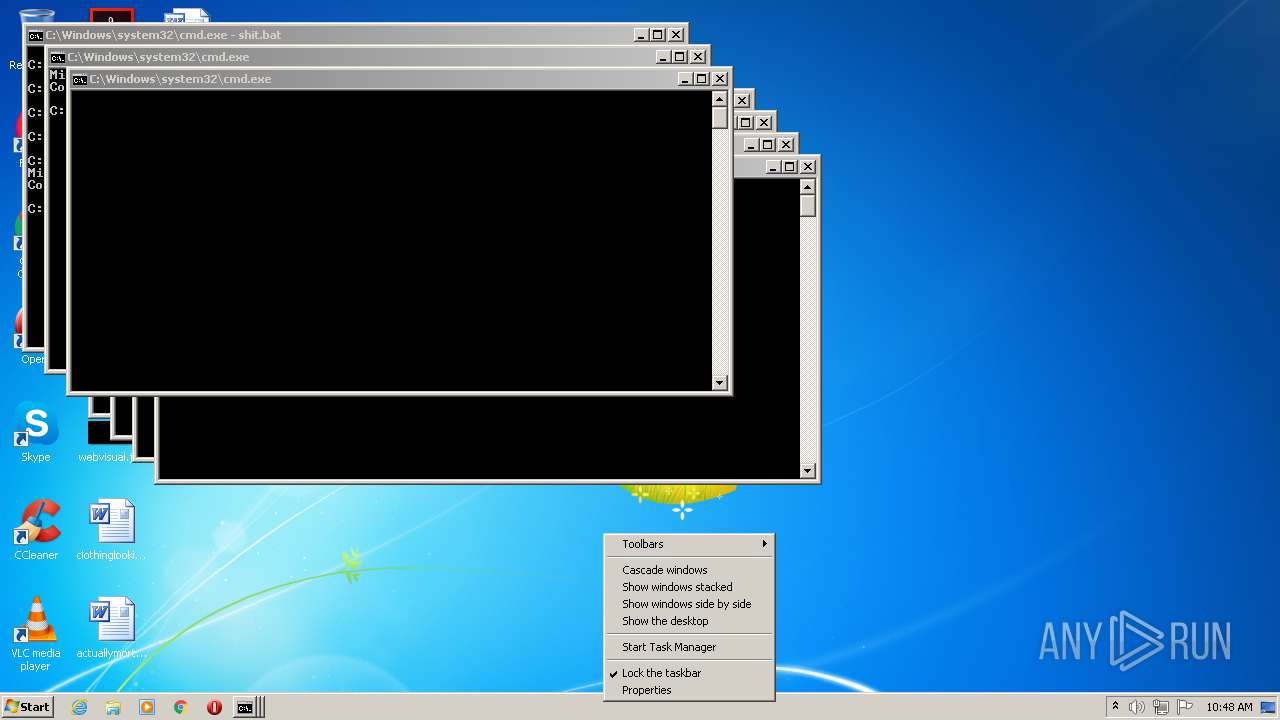Close the second cmd.exe window
The height and width of the screenshot is (720, 1280).
tap(698, 57)
